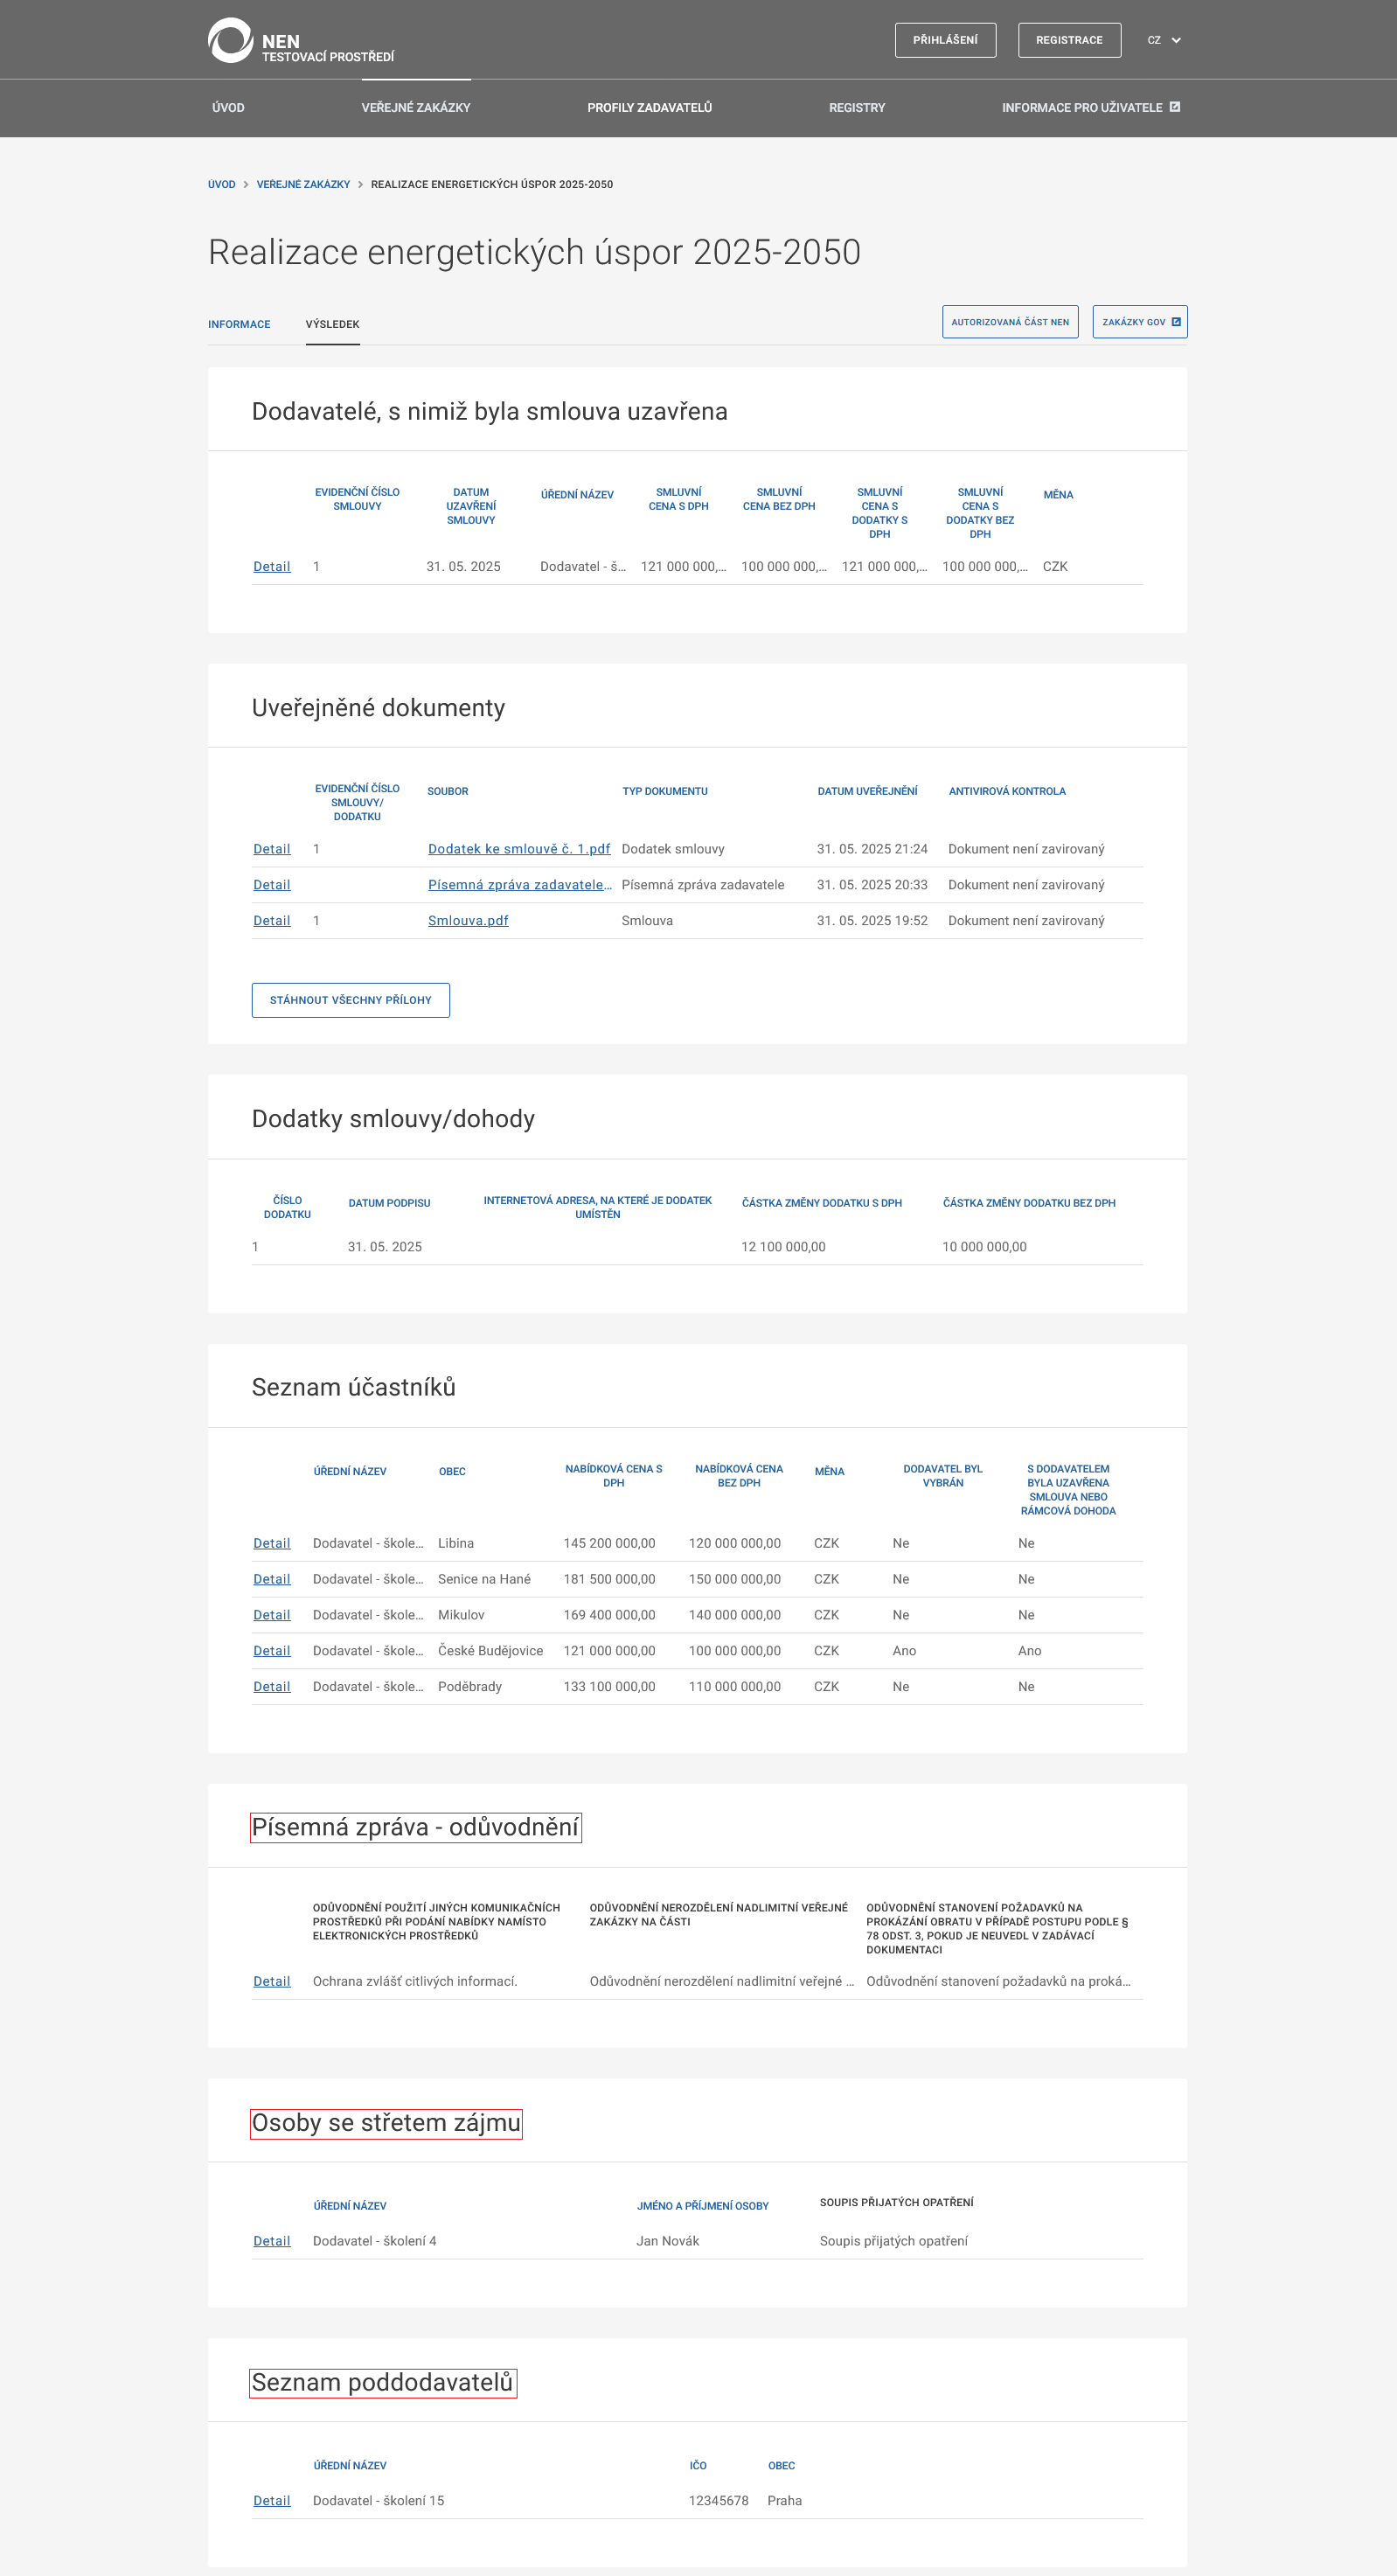This screenshot has height=2576, width=1397.
Task: Sort contracts by EVIDENČNÍ ČÍSLO SMLOUVY column
Action: tap(357, 499)
